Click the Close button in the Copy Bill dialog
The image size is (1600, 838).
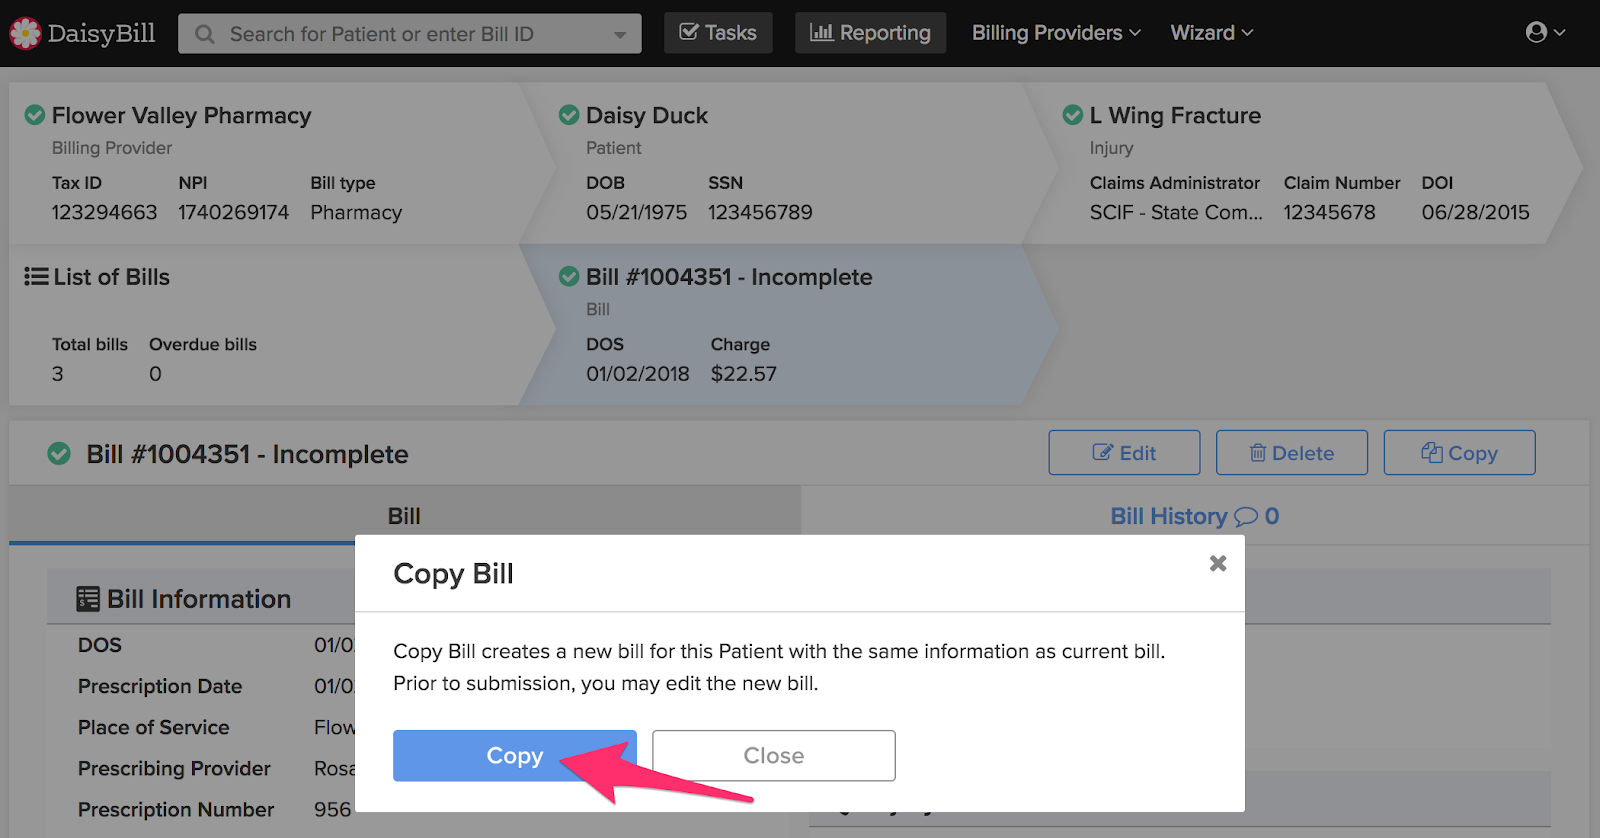click(774, 756)
